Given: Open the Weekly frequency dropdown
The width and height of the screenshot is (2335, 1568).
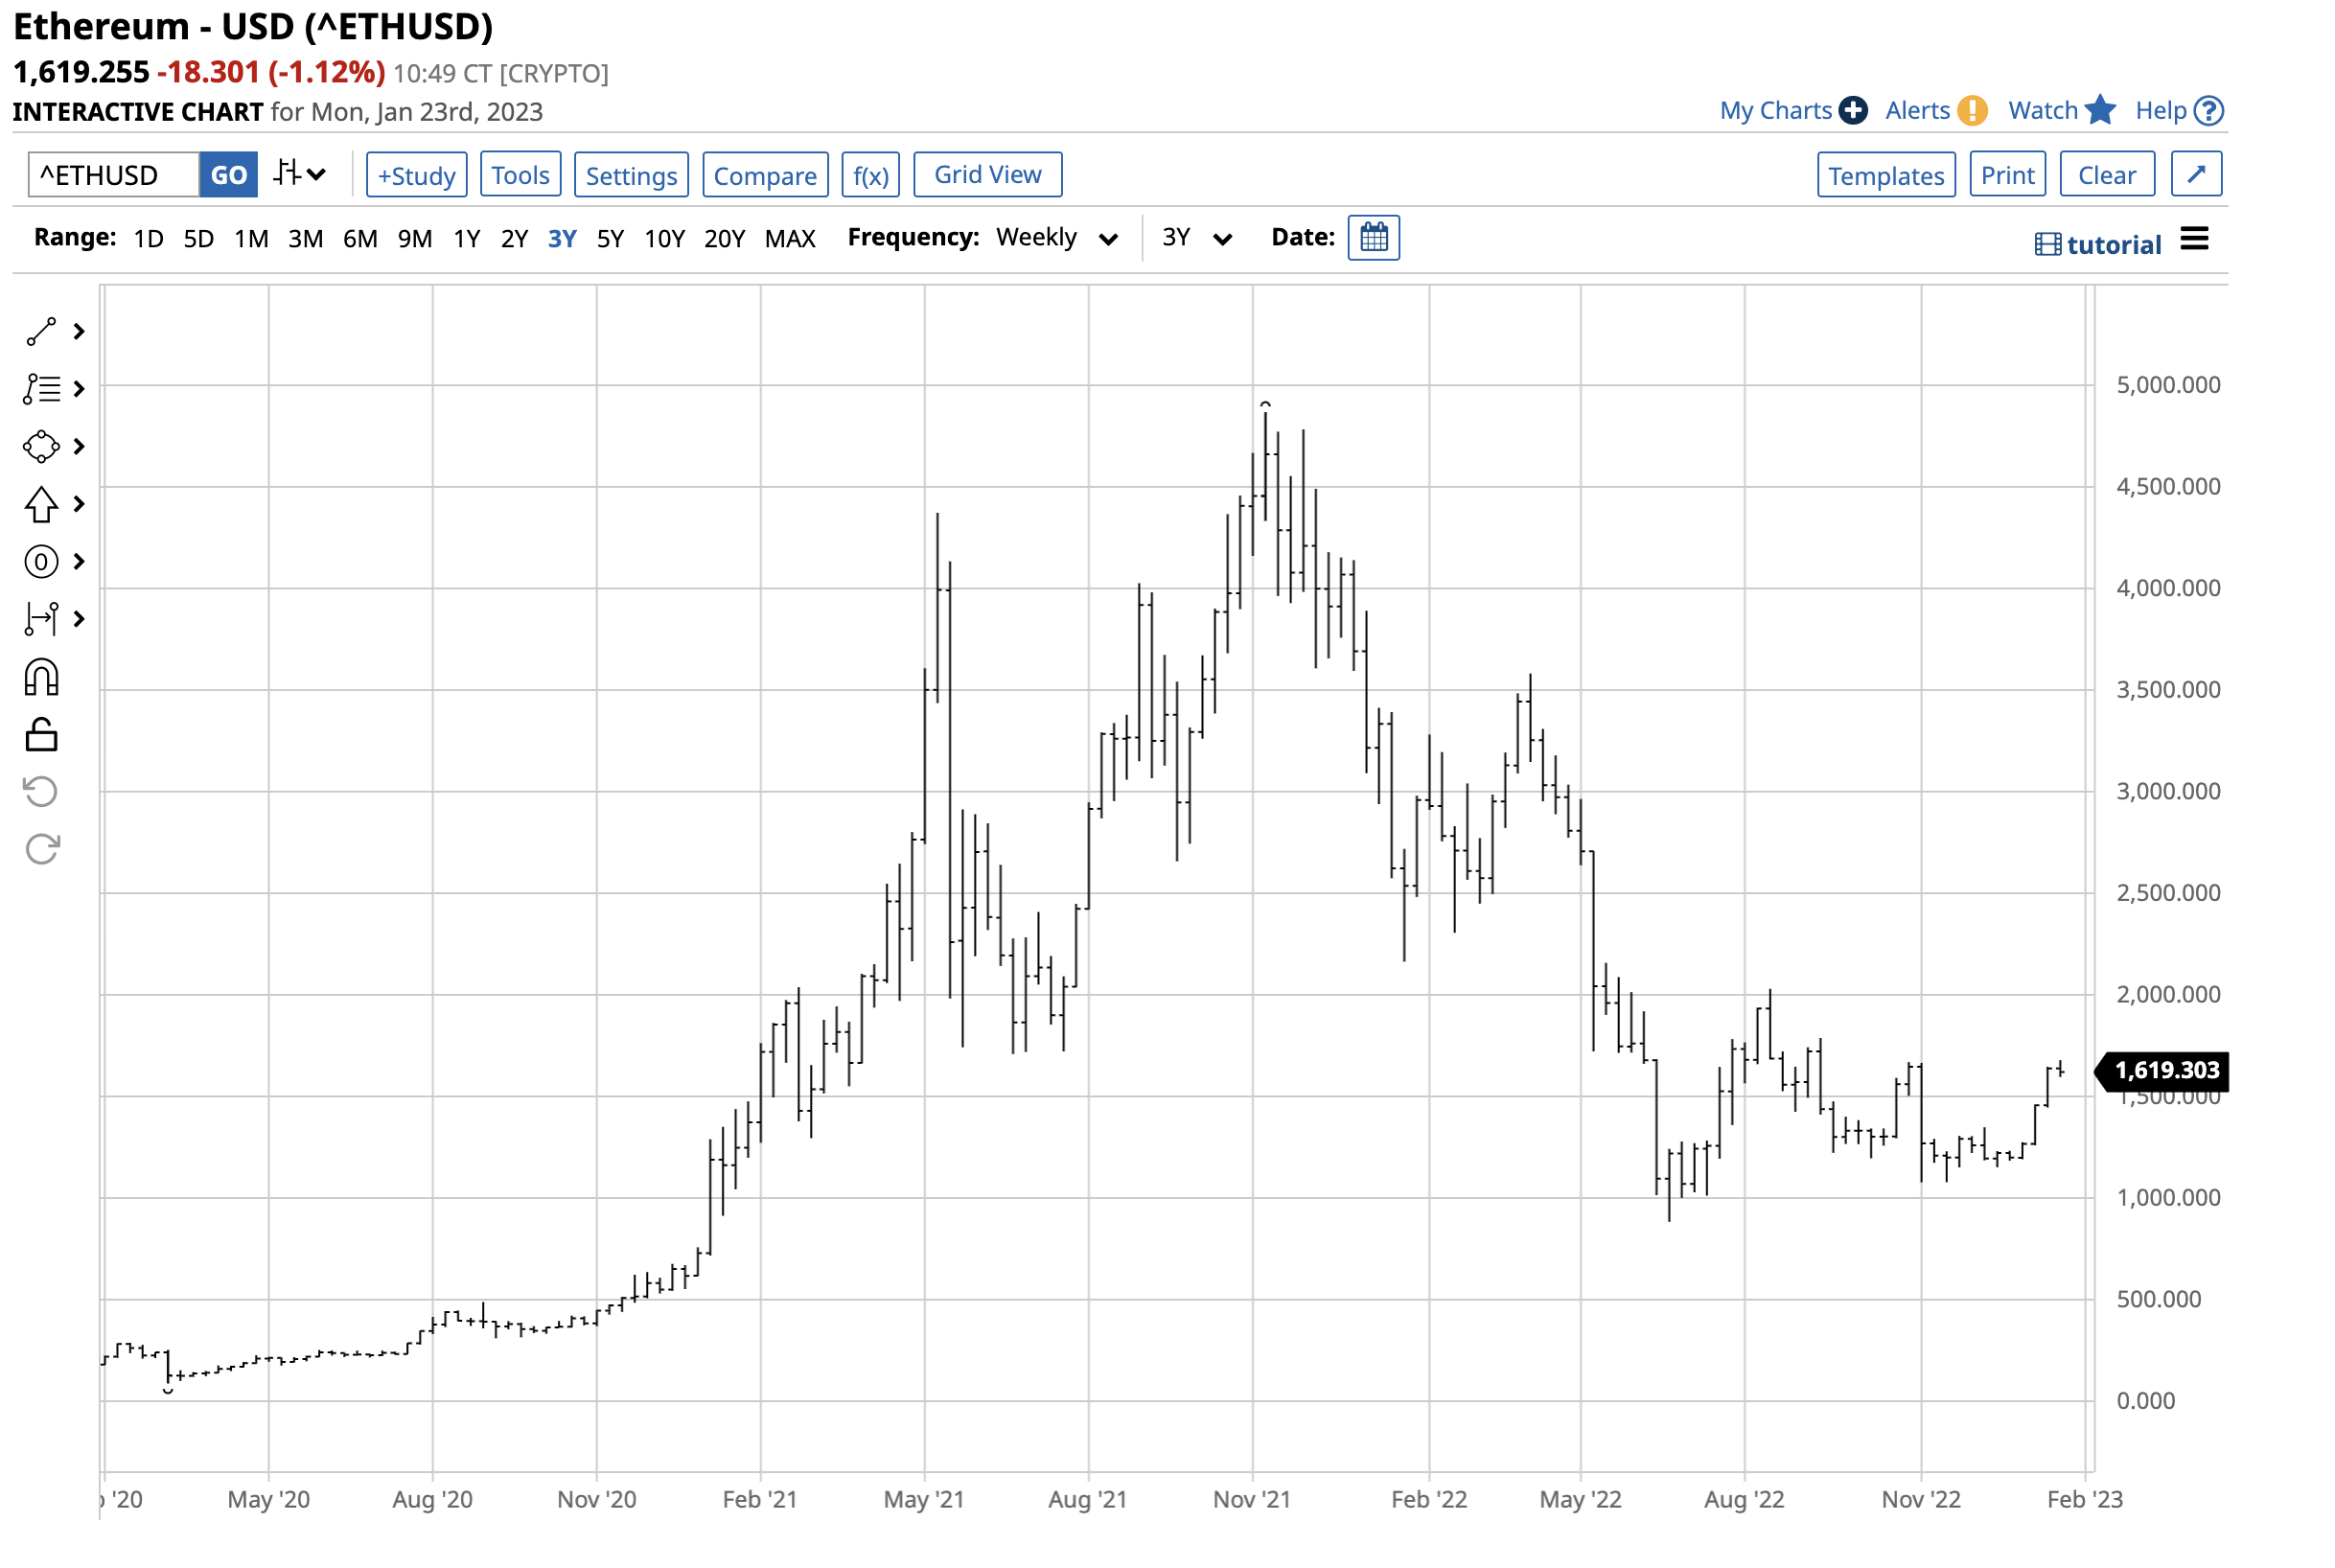Looking at the screenshot, I should [1058, 238].
